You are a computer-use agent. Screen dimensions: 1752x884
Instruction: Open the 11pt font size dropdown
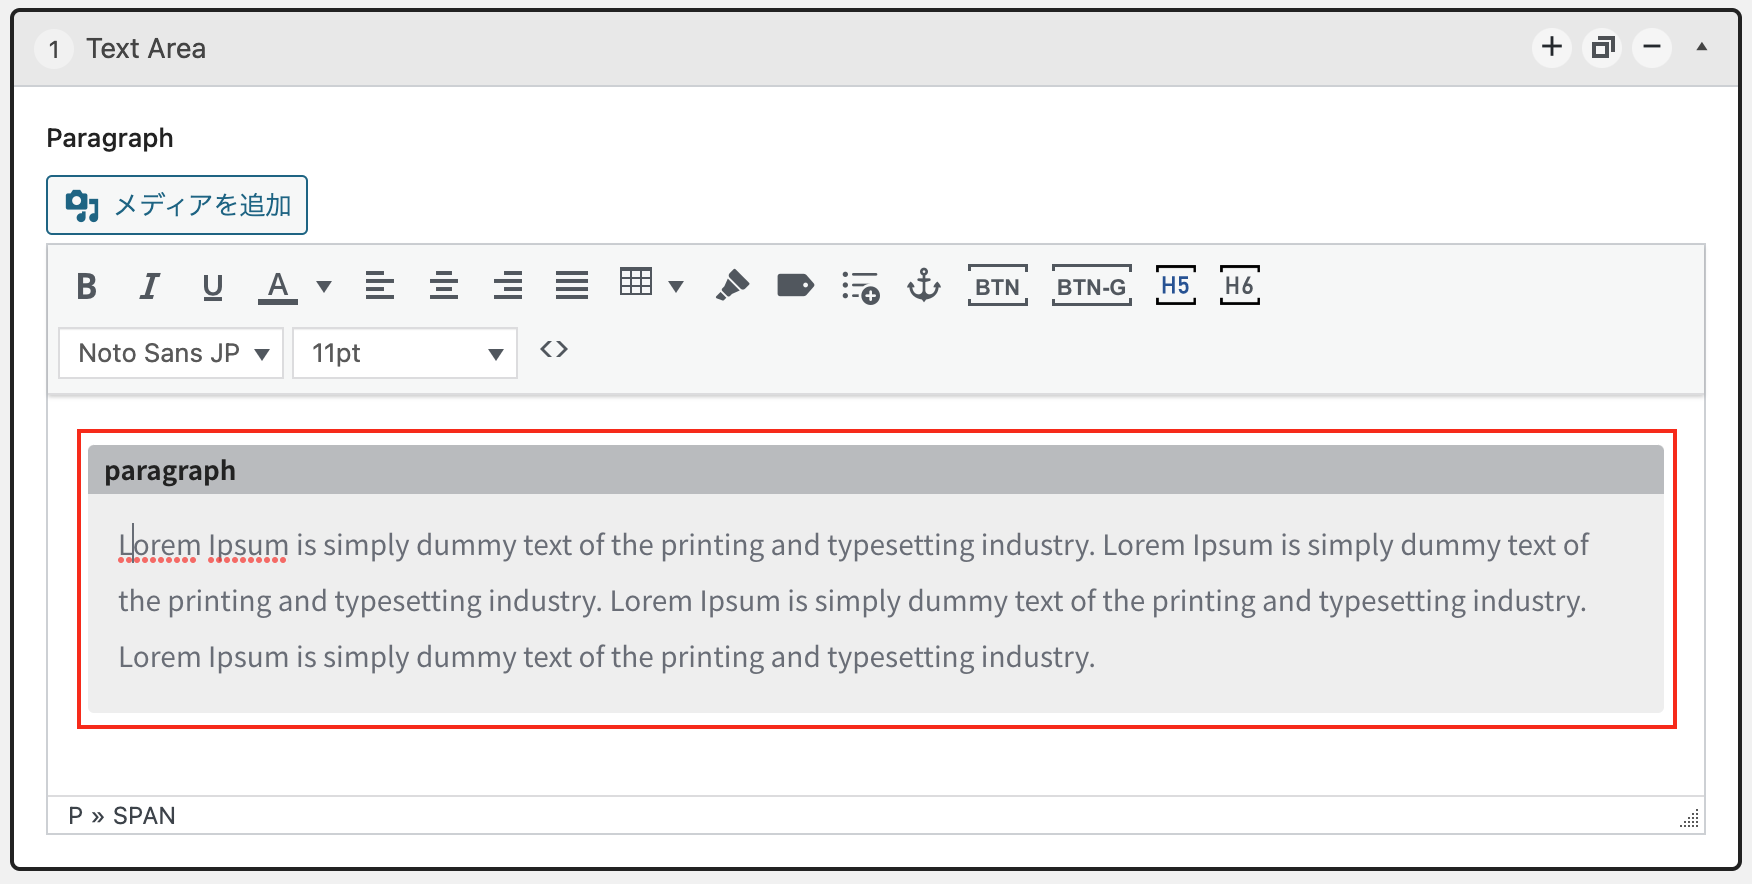click(405, 353)
